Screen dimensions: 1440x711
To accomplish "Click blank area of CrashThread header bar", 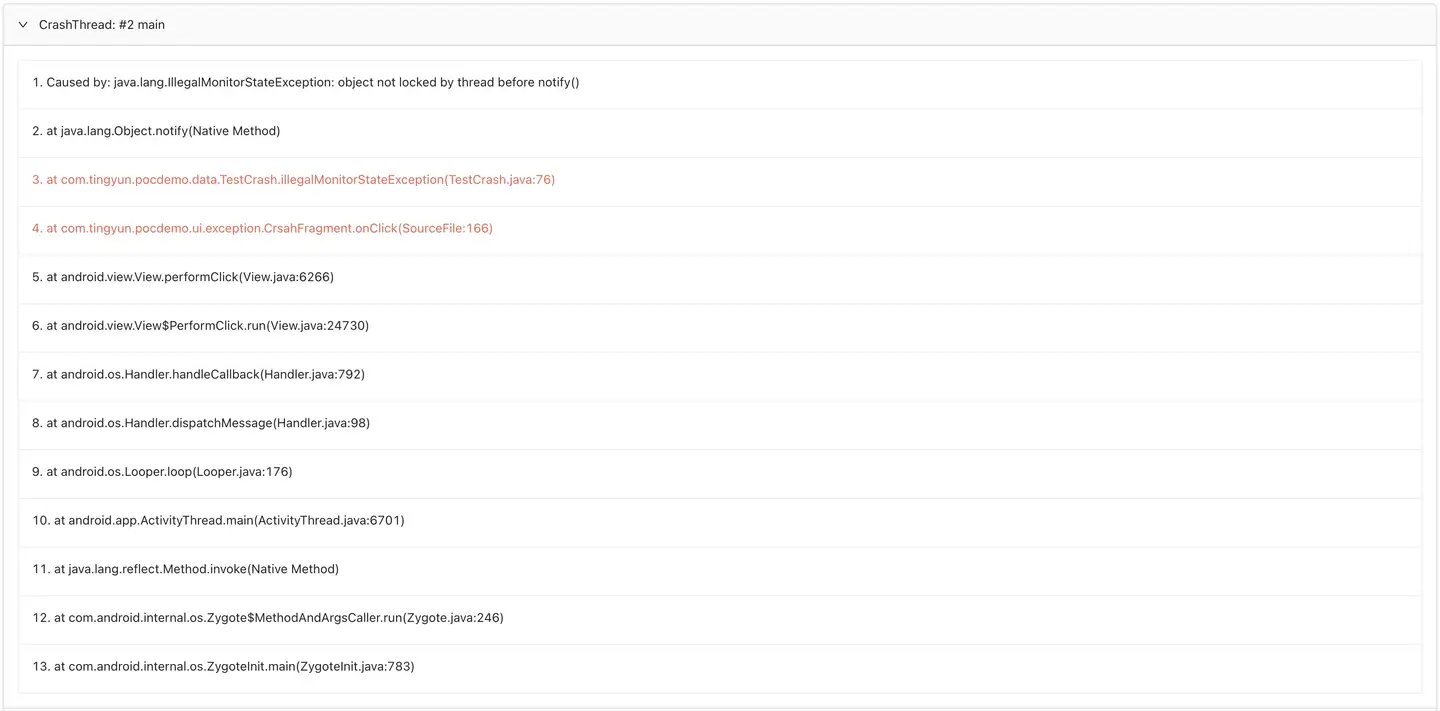I will [x=800, y=25].
